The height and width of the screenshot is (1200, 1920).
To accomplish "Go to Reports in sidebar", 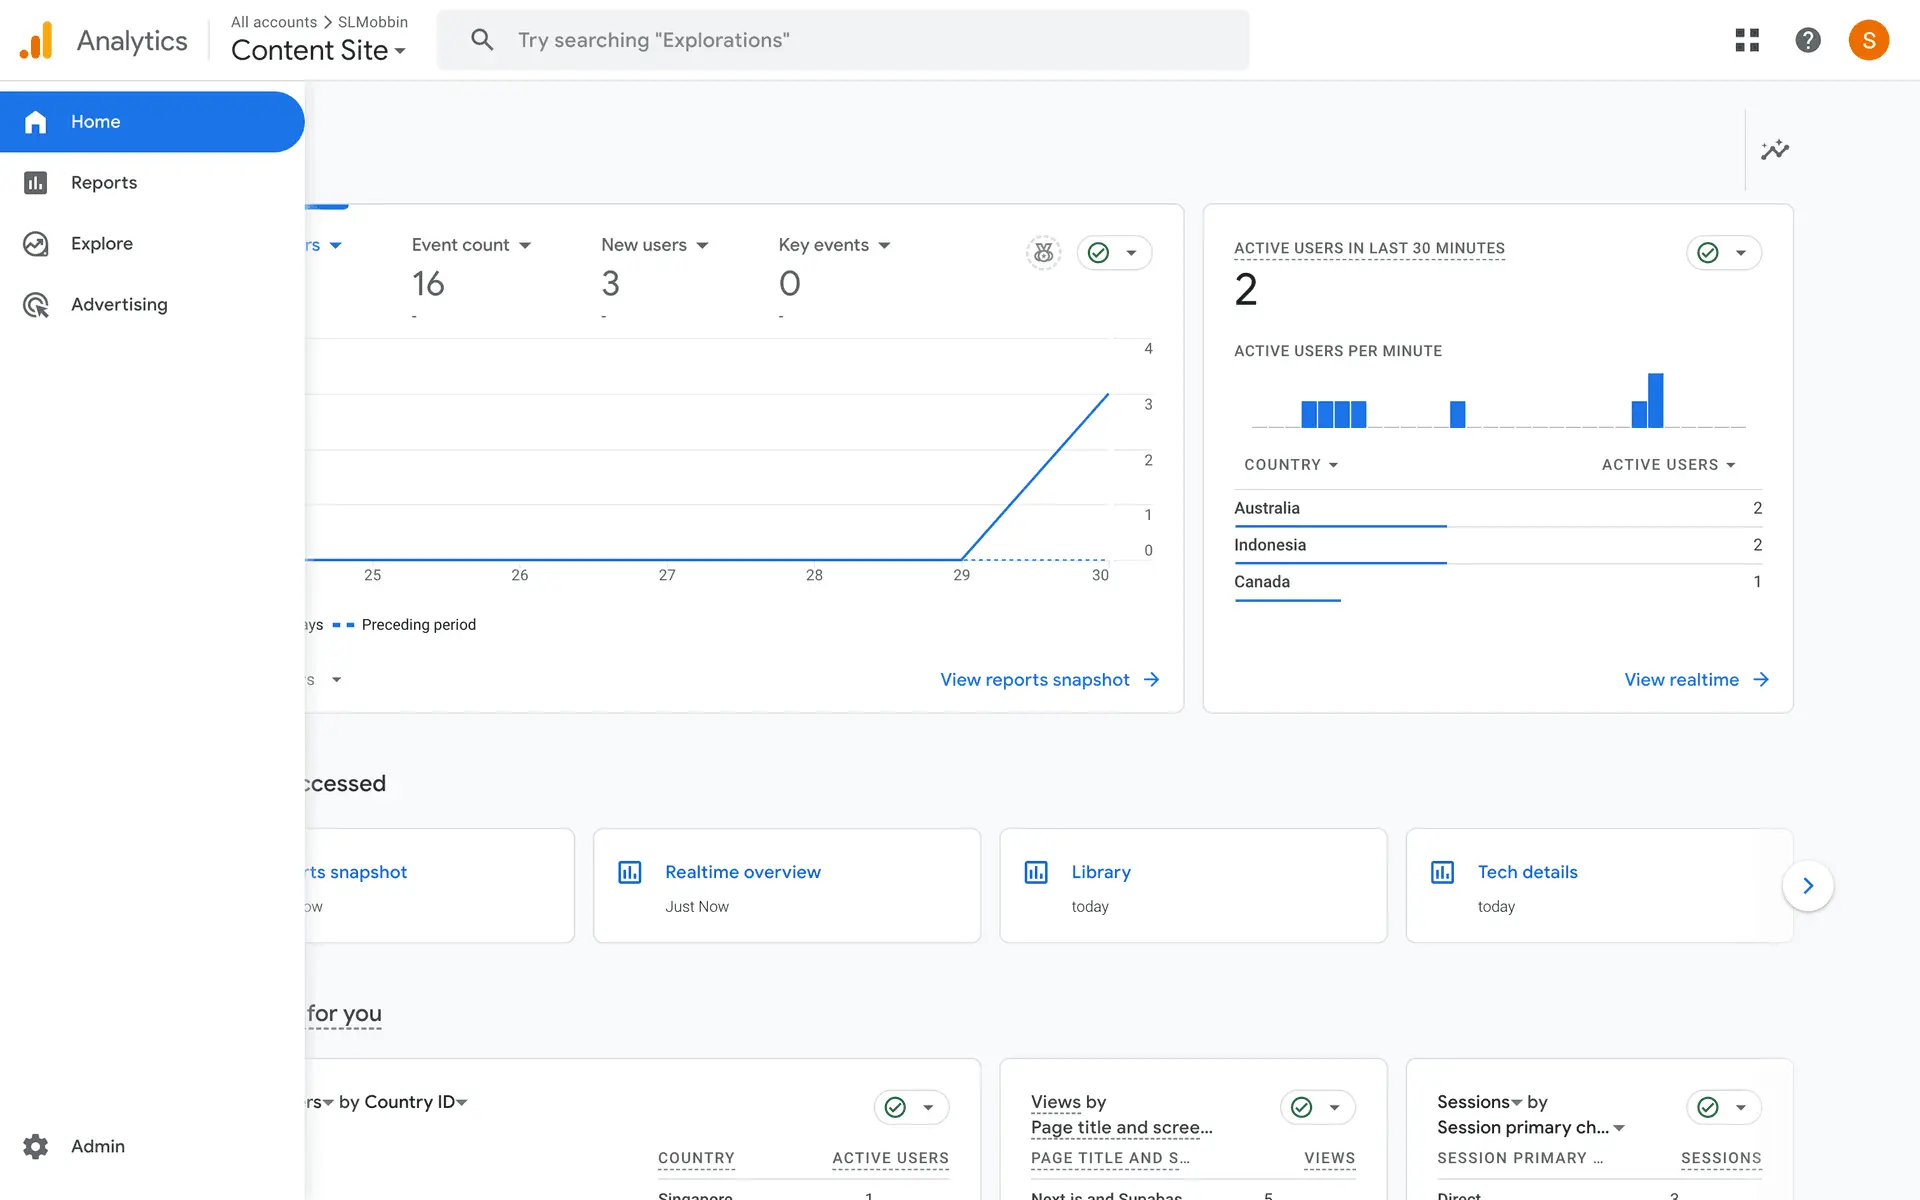I will point(104,183).
